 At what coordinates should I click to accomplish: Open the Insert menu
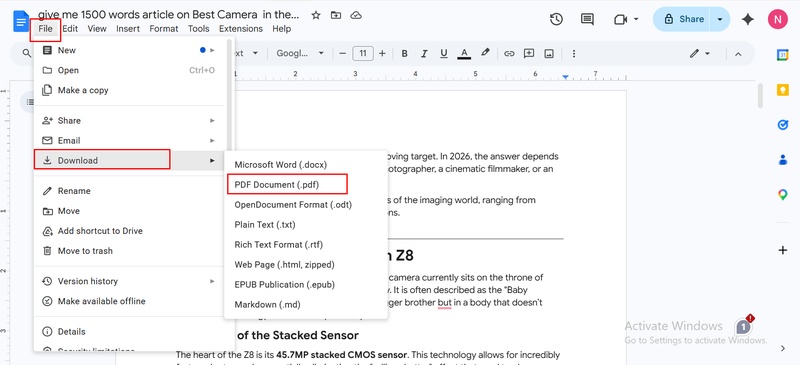pyautogui.click(x=128, y=29)
